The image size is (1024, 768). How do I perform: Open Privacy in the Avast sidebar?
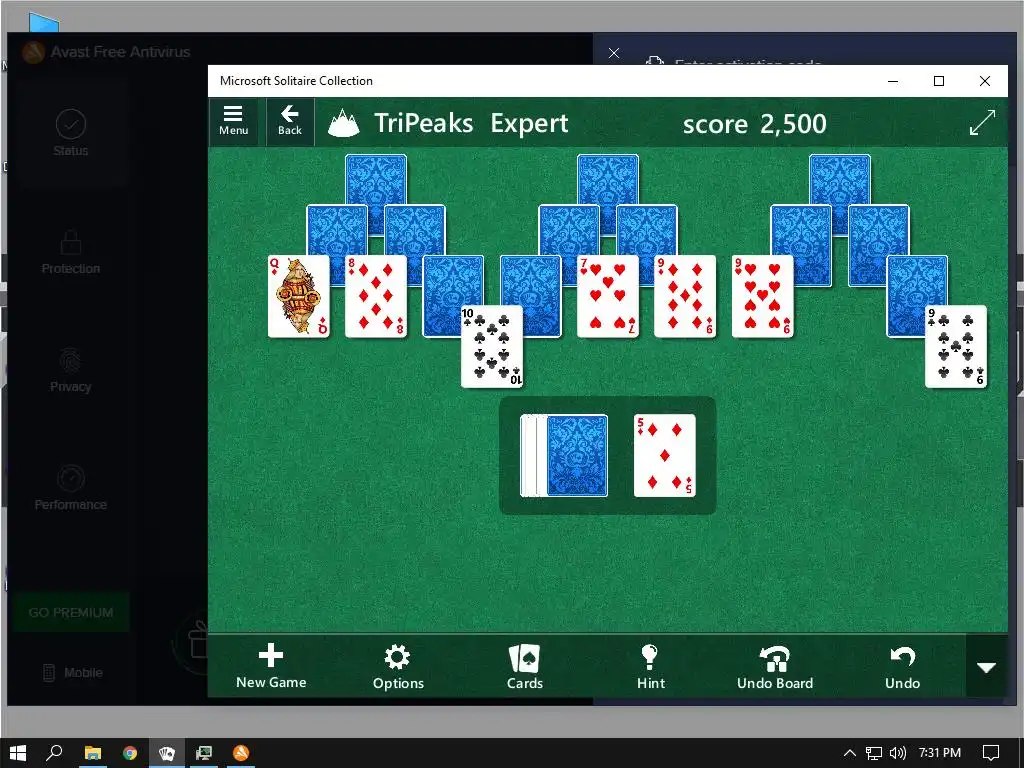coord(71,370)
